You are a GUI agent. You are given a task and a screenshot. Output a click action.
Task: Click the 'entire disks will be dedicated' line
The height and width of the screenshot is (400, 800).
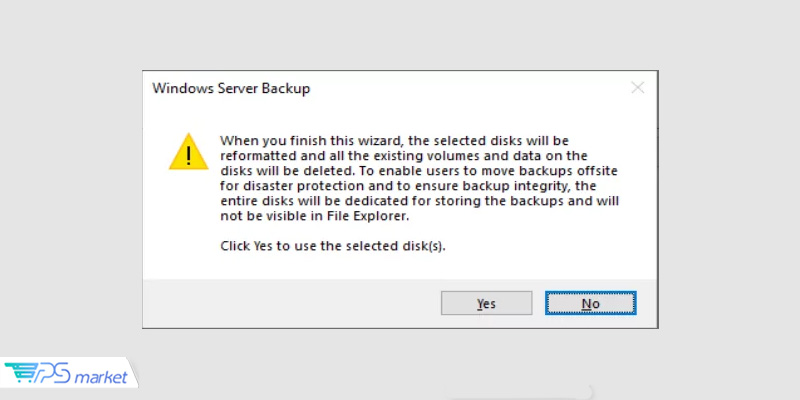coord(419,201)
